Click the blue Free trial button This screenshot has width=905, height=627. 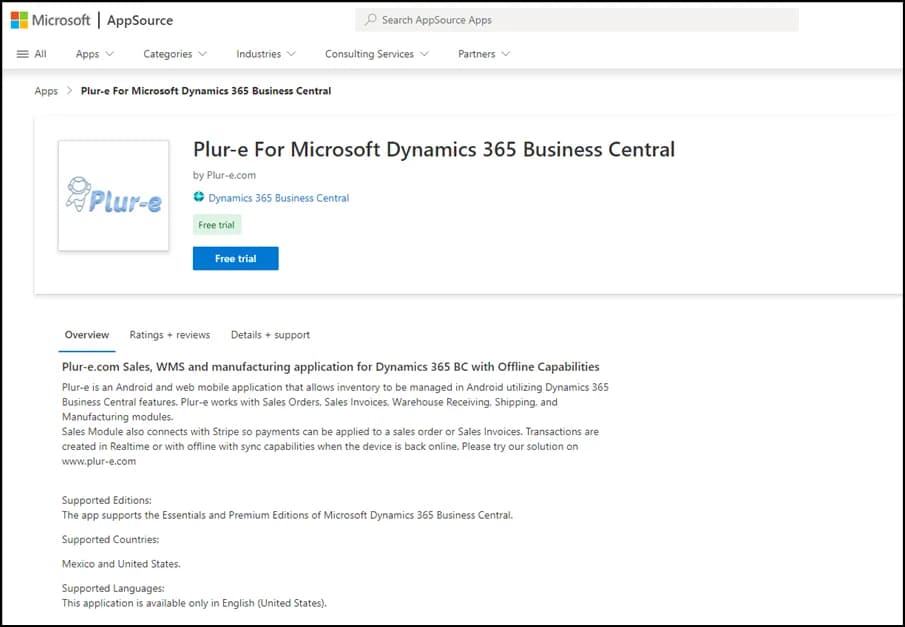point(235,259)
